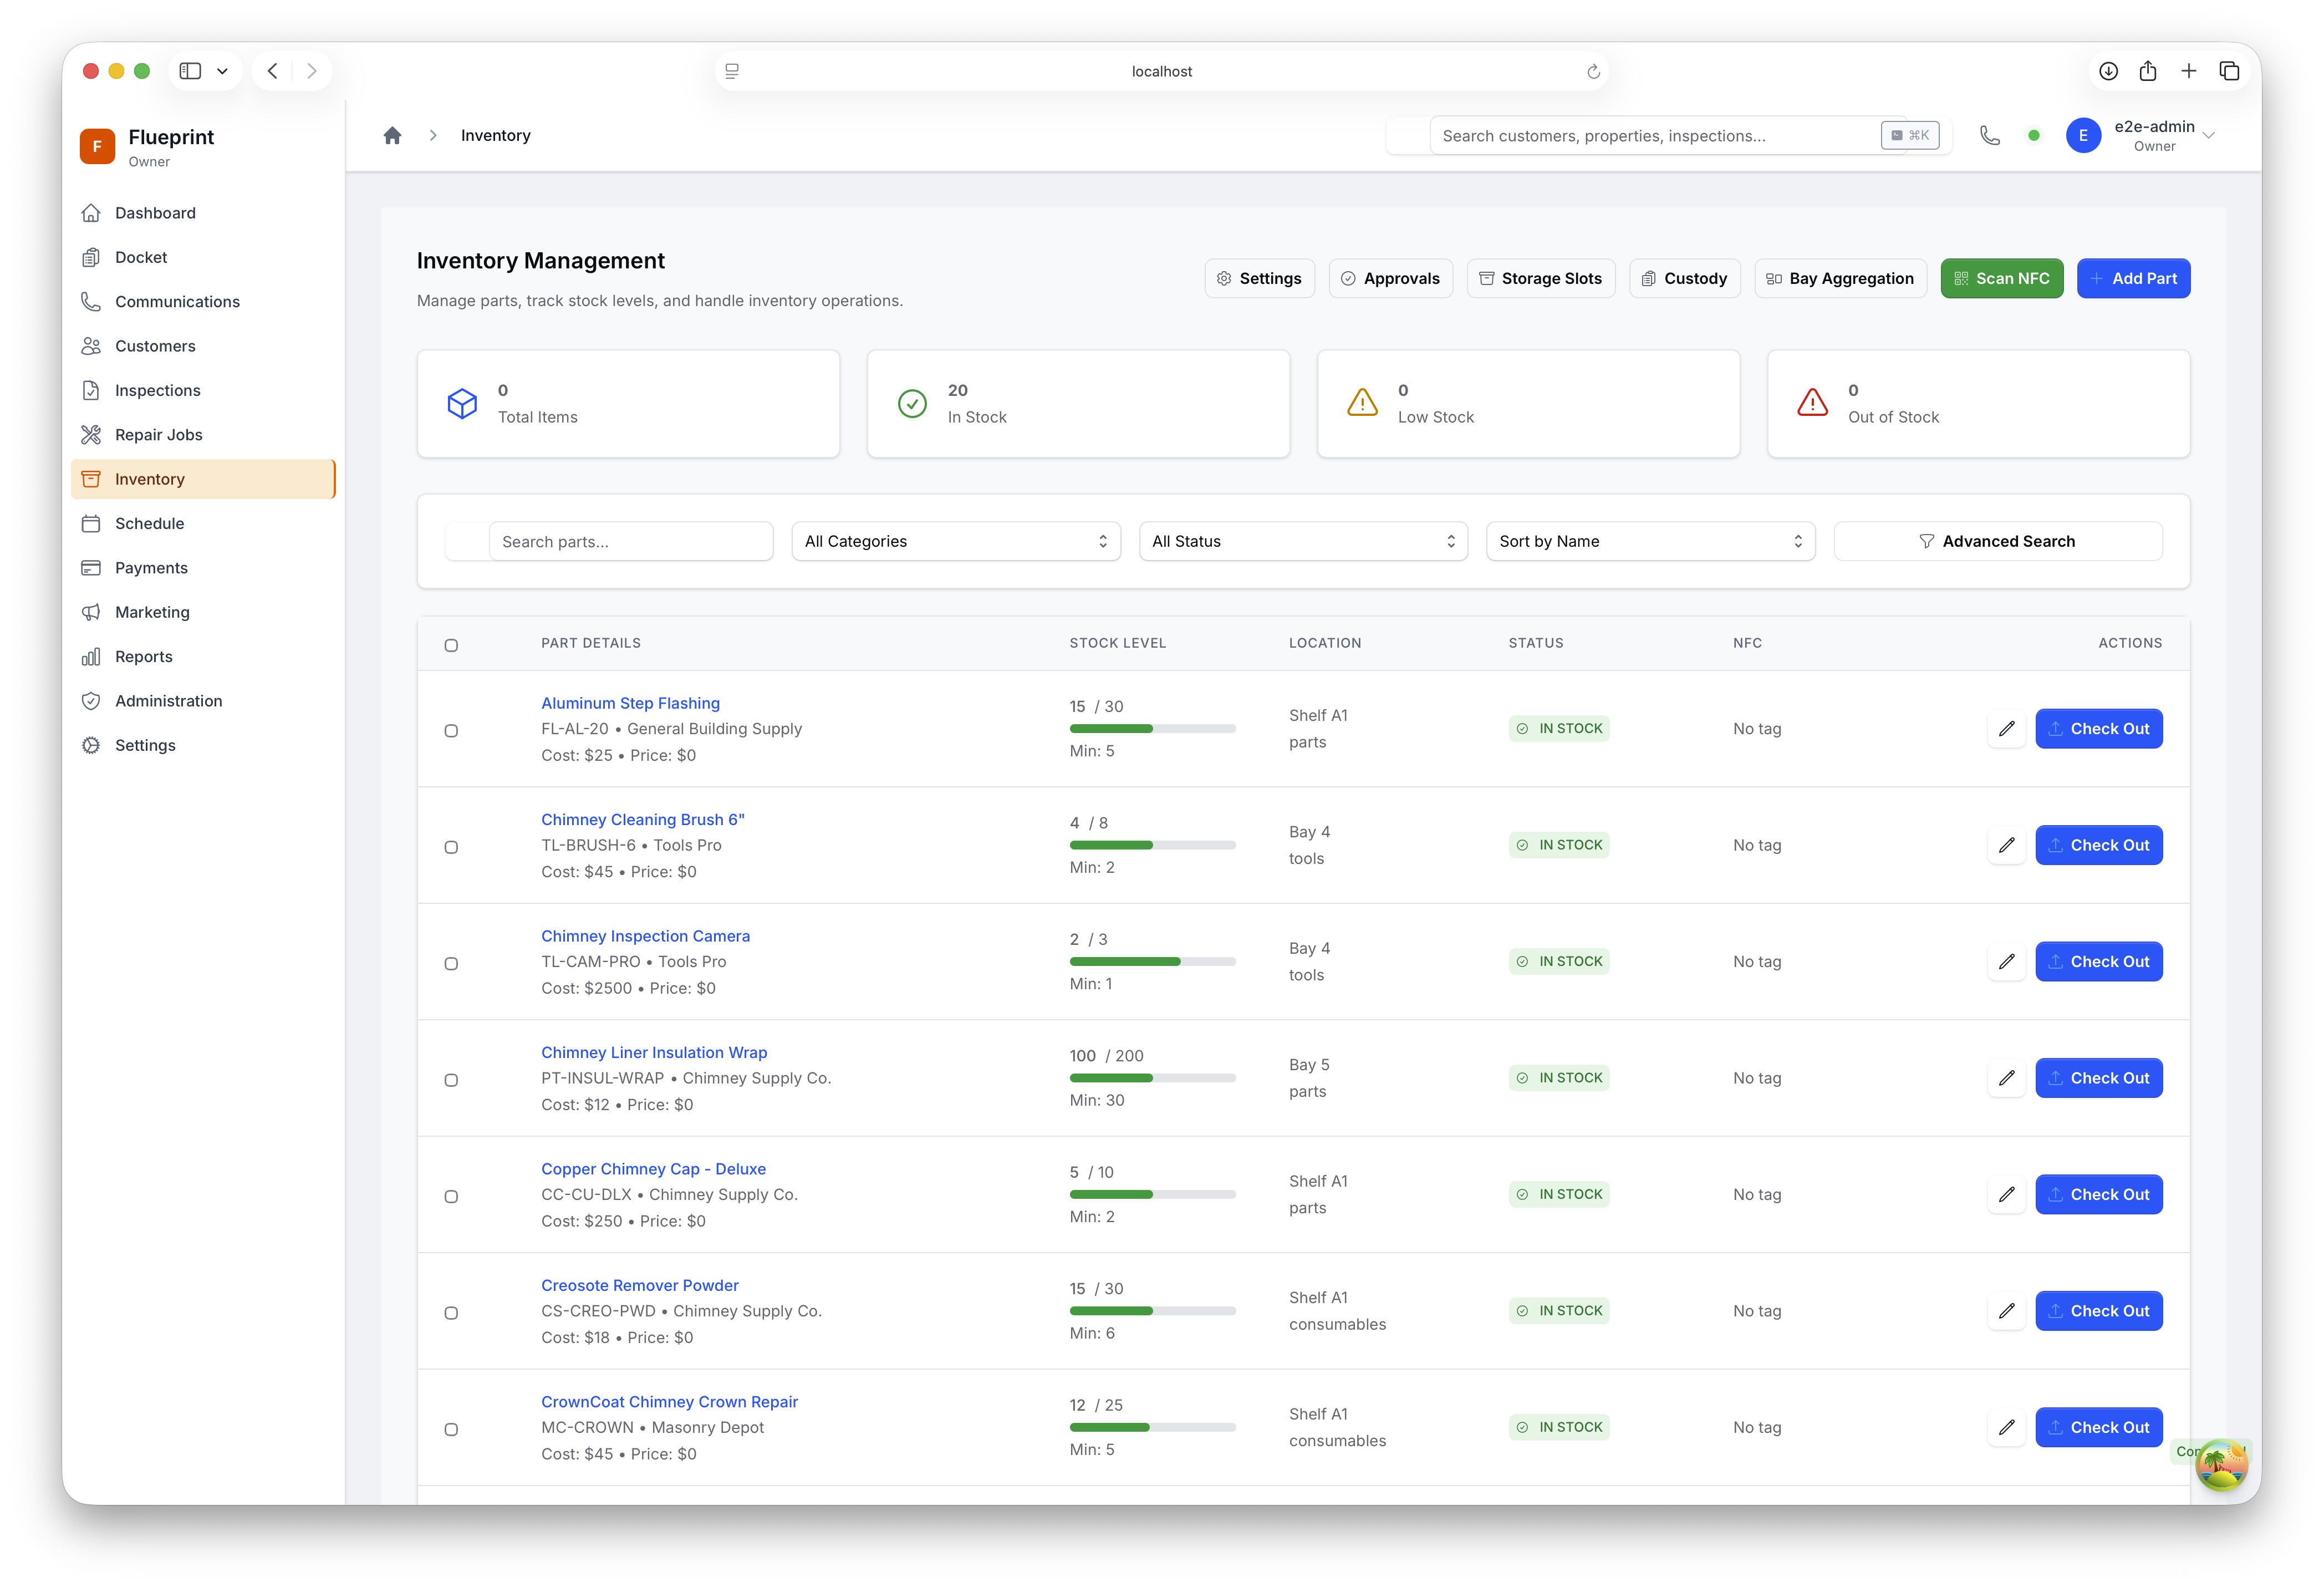
Task: Click pencil icon for Chimney Inspection Camera
Action: click(2006, 961)
